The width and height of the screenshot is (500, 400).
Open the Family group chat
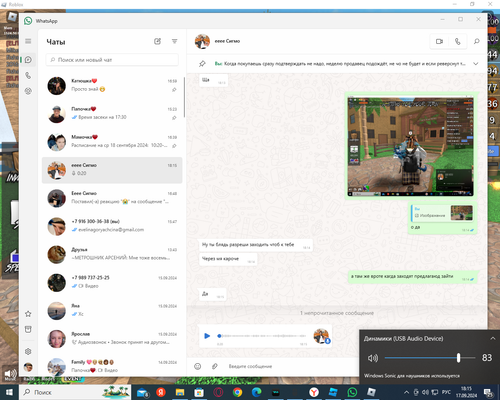tap(112, 366)
